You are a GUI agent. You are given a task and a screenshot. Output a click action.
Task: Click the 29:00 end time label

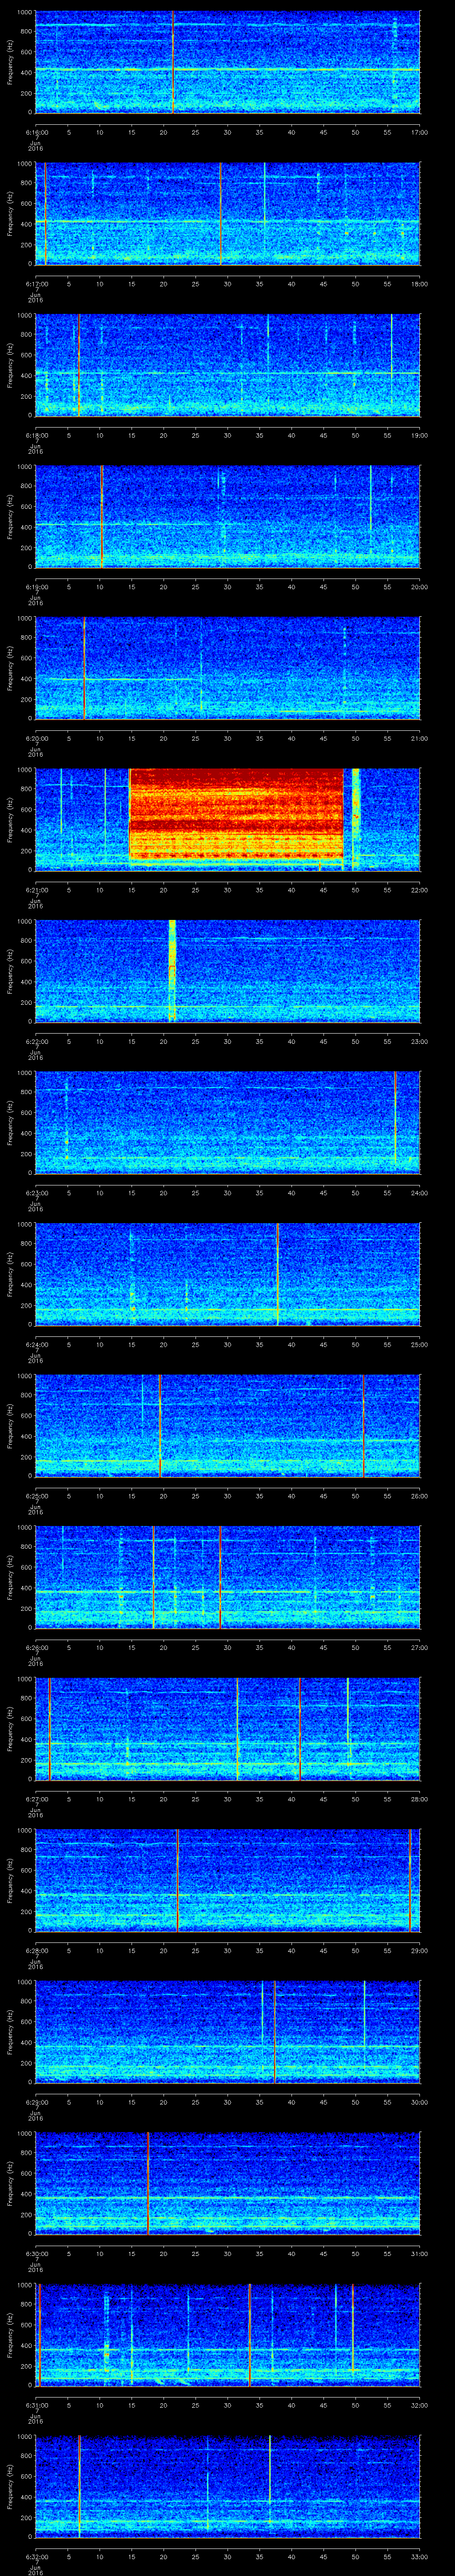coord(419,1950)
